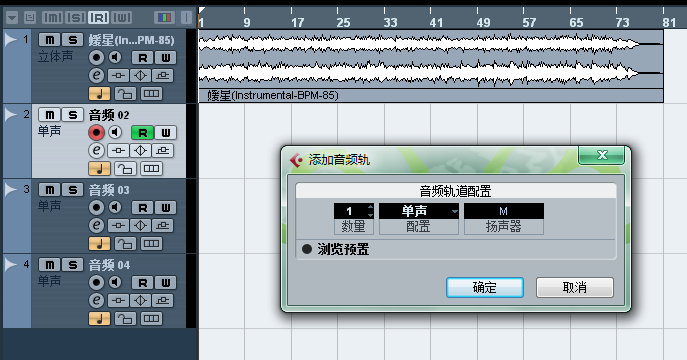Screen dimensions: 687x360
Task: Mute track 音频 02
Action: [x=50, y=115]
